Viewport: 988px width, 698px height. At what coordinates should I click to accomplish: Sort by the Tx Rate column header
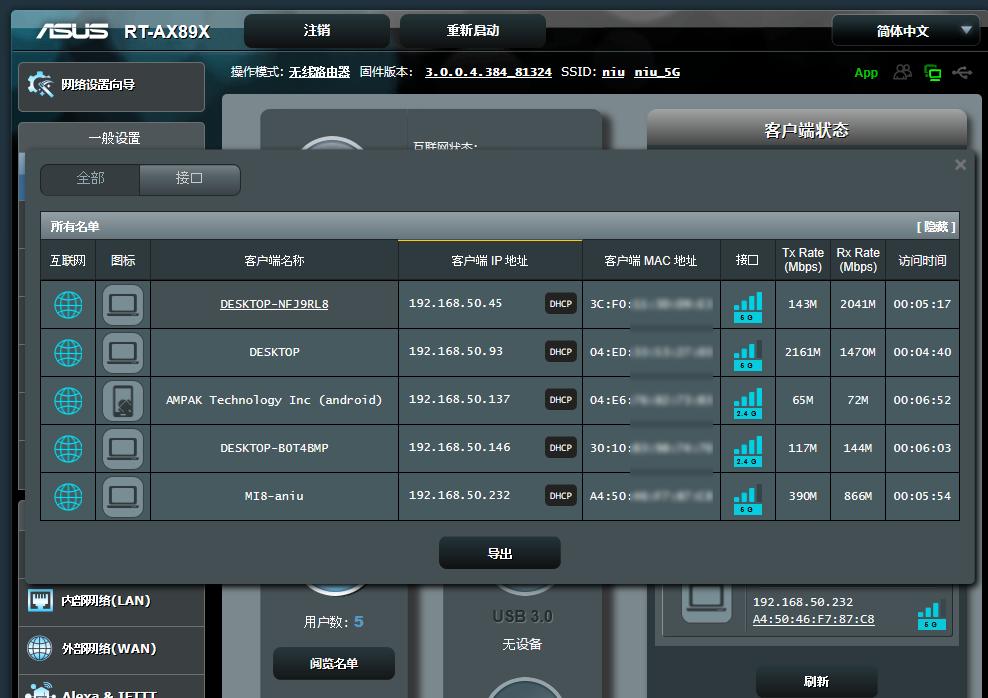point(802,260)
